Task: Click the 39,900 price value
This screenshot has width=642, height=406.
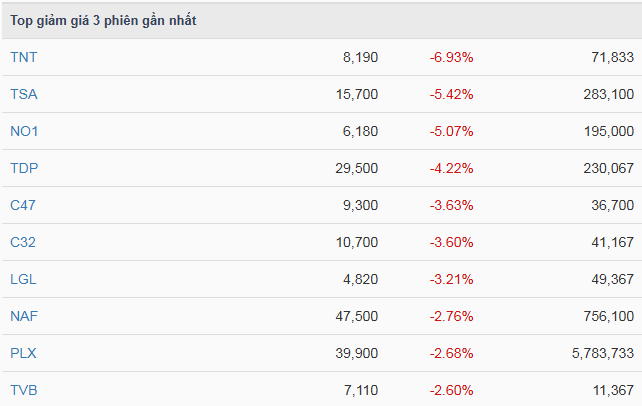Action: pyautogui.click(x=357, y=353)
